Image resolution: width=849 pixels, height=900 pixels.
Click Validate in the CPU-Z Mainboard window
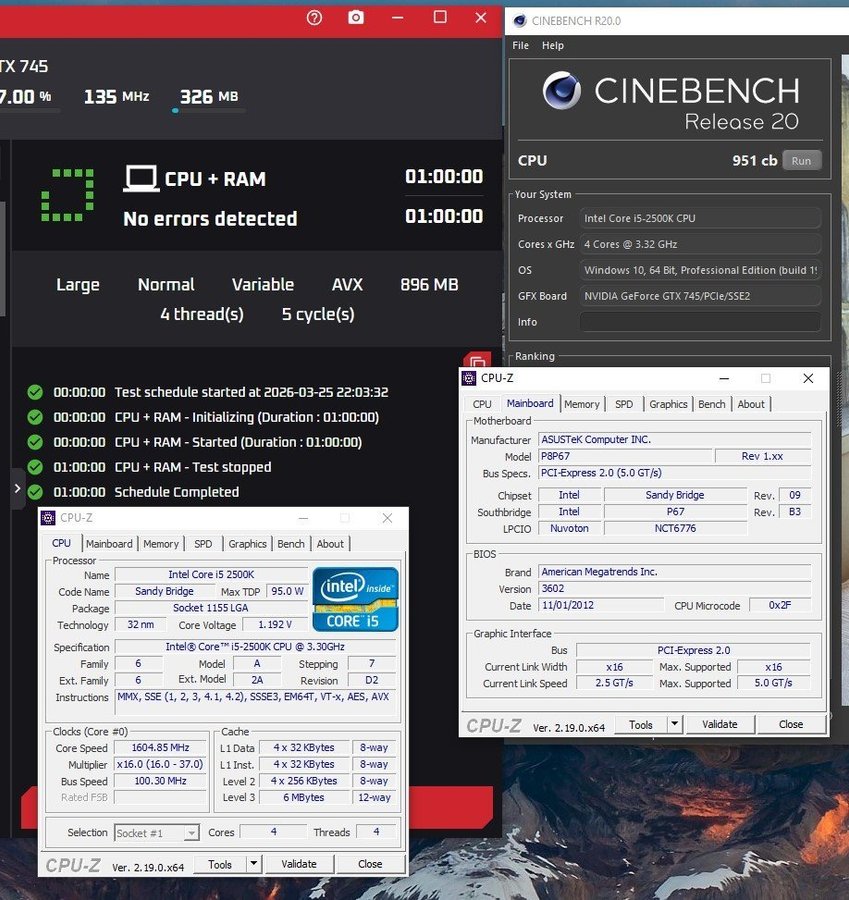(x=719, y=724)
